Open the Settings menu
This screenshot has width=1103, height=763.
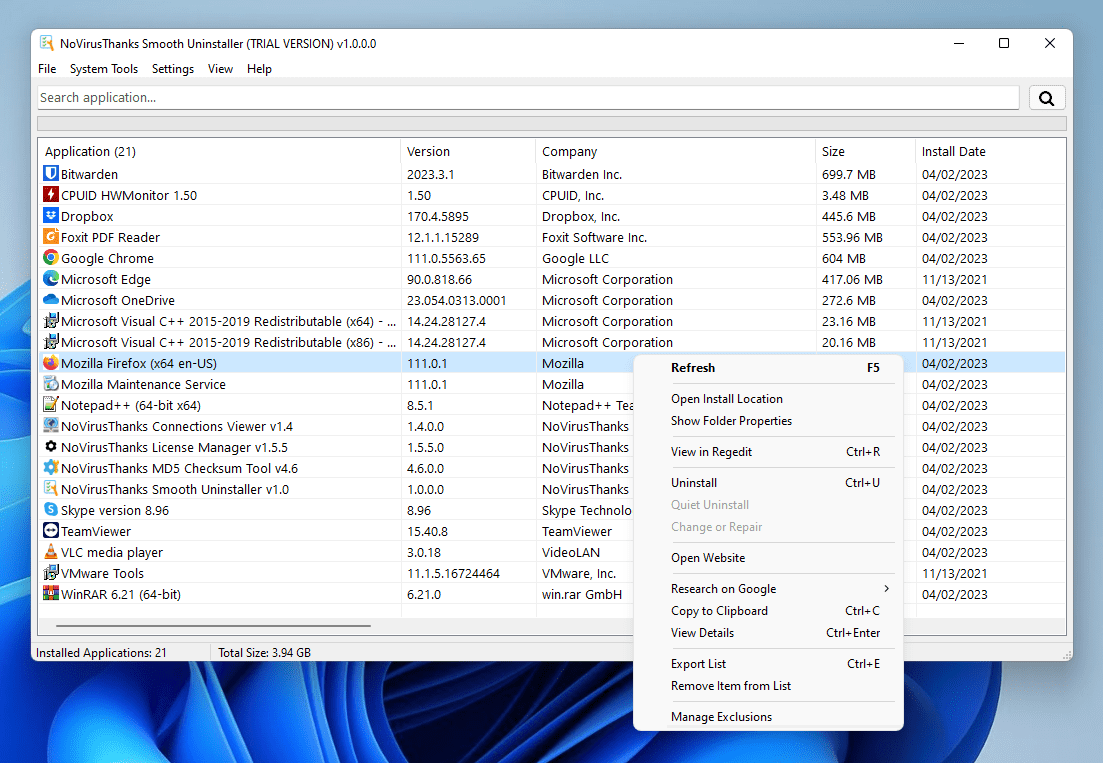coord(173,69)
